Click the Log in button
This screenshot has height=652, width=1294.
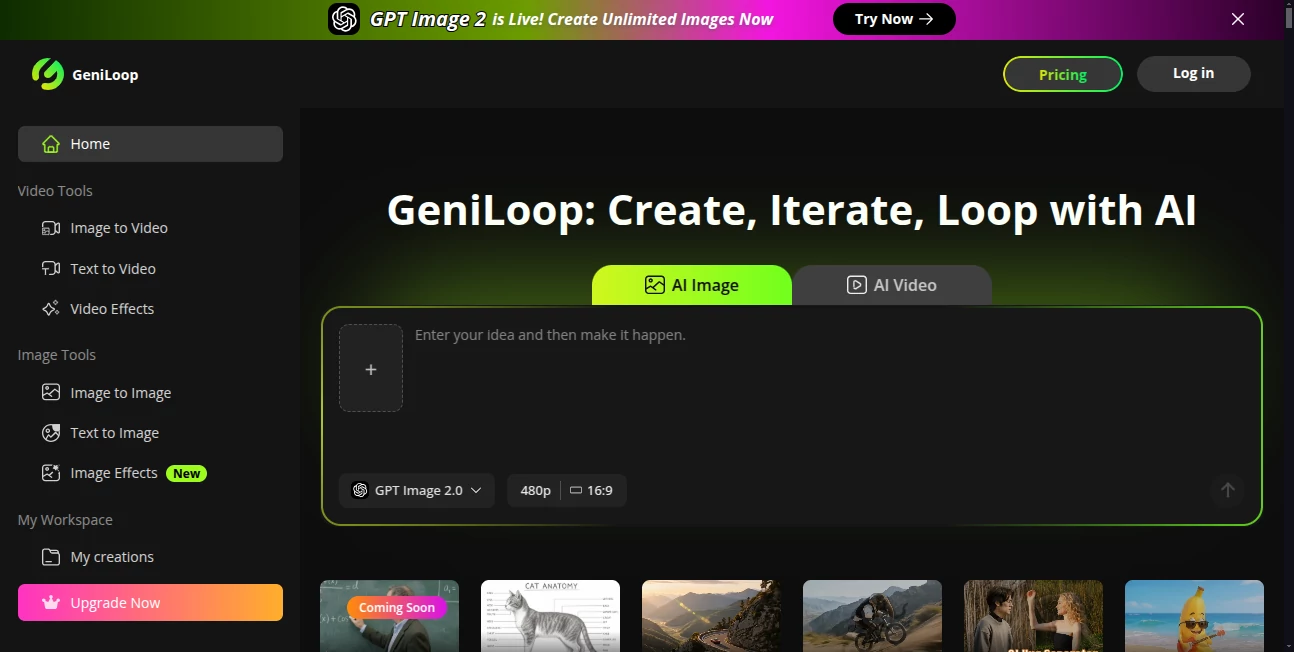click(1194, 73)
